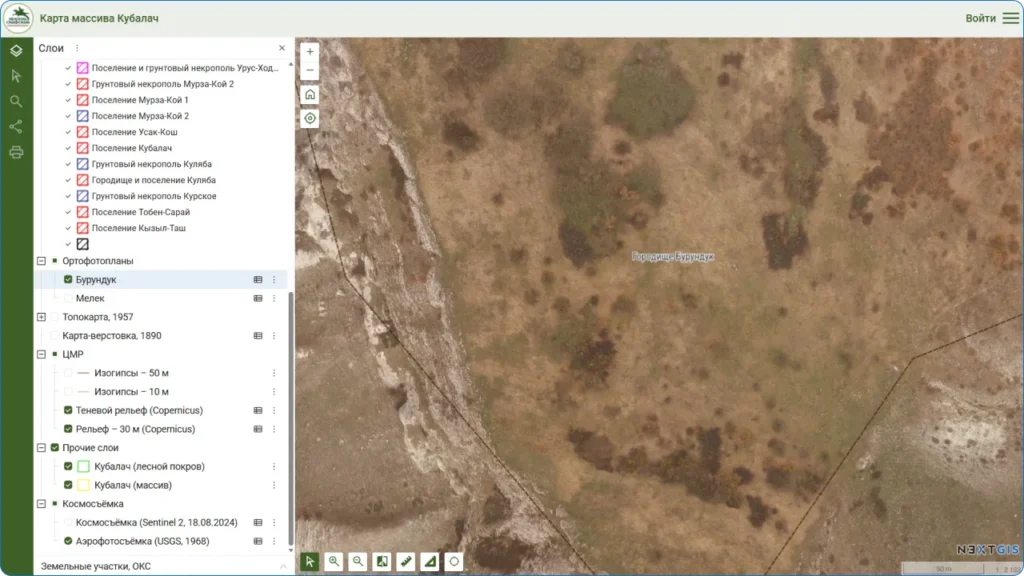
Task: Zoom in with the plus button
Action: [x=310, y=51]
